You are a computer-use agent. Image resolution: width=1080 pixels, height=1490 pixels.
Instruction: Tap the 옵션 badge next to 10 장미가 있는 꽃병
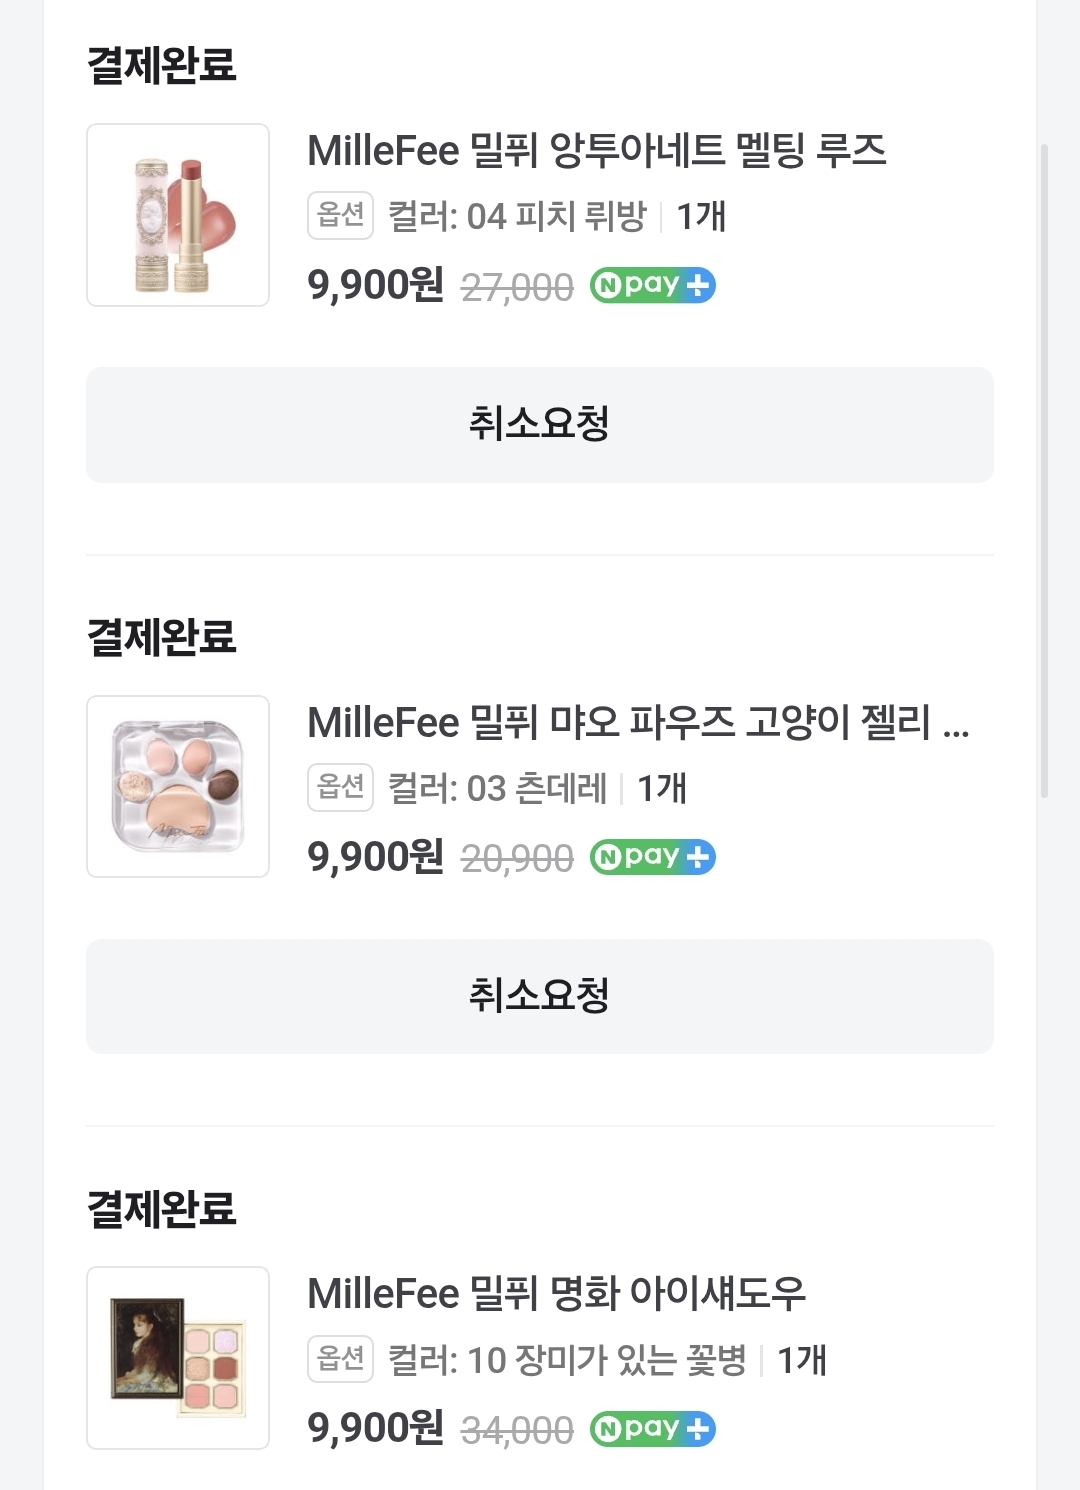(340, 1359)
